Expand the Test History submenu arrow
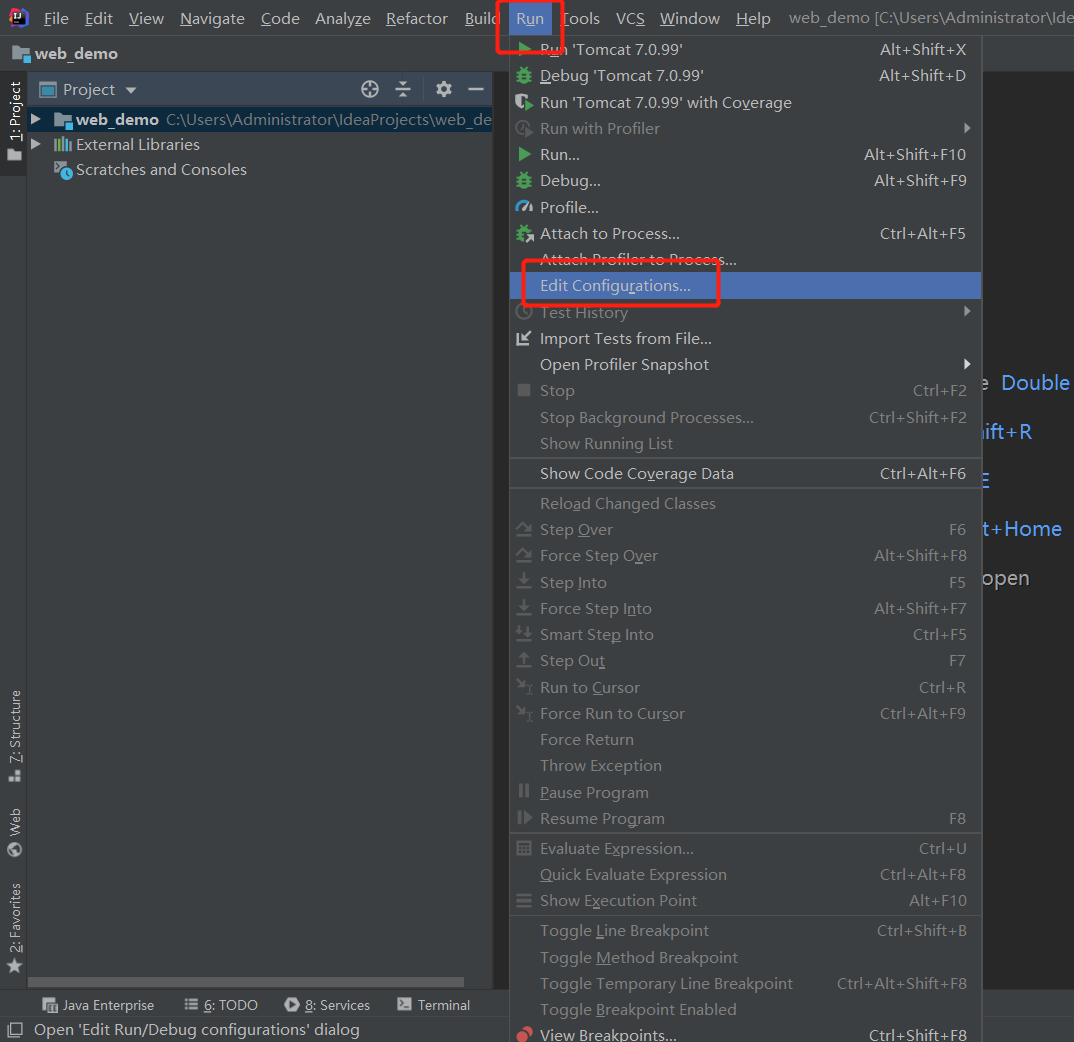 (x=966, y=312)
